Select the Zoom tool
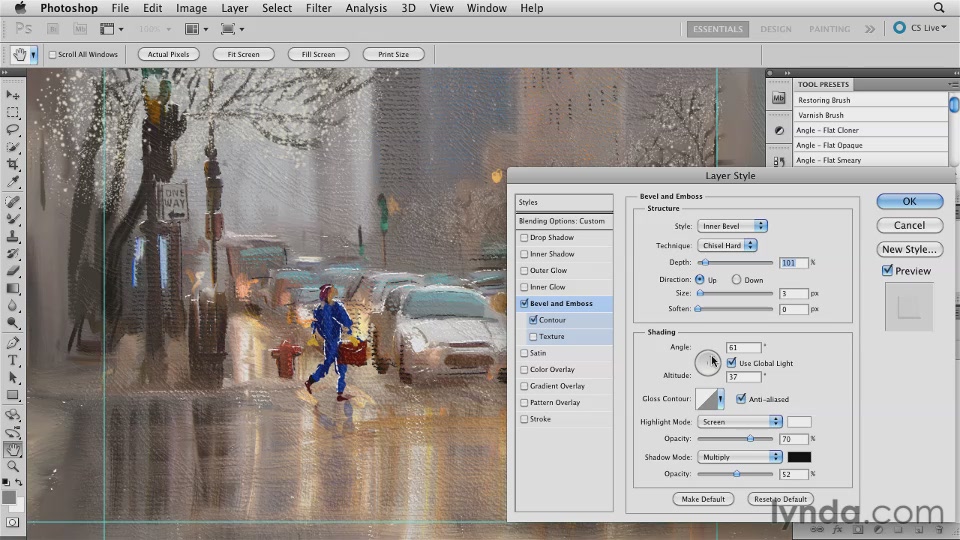 pyautogui.click(x=12, y=467)
